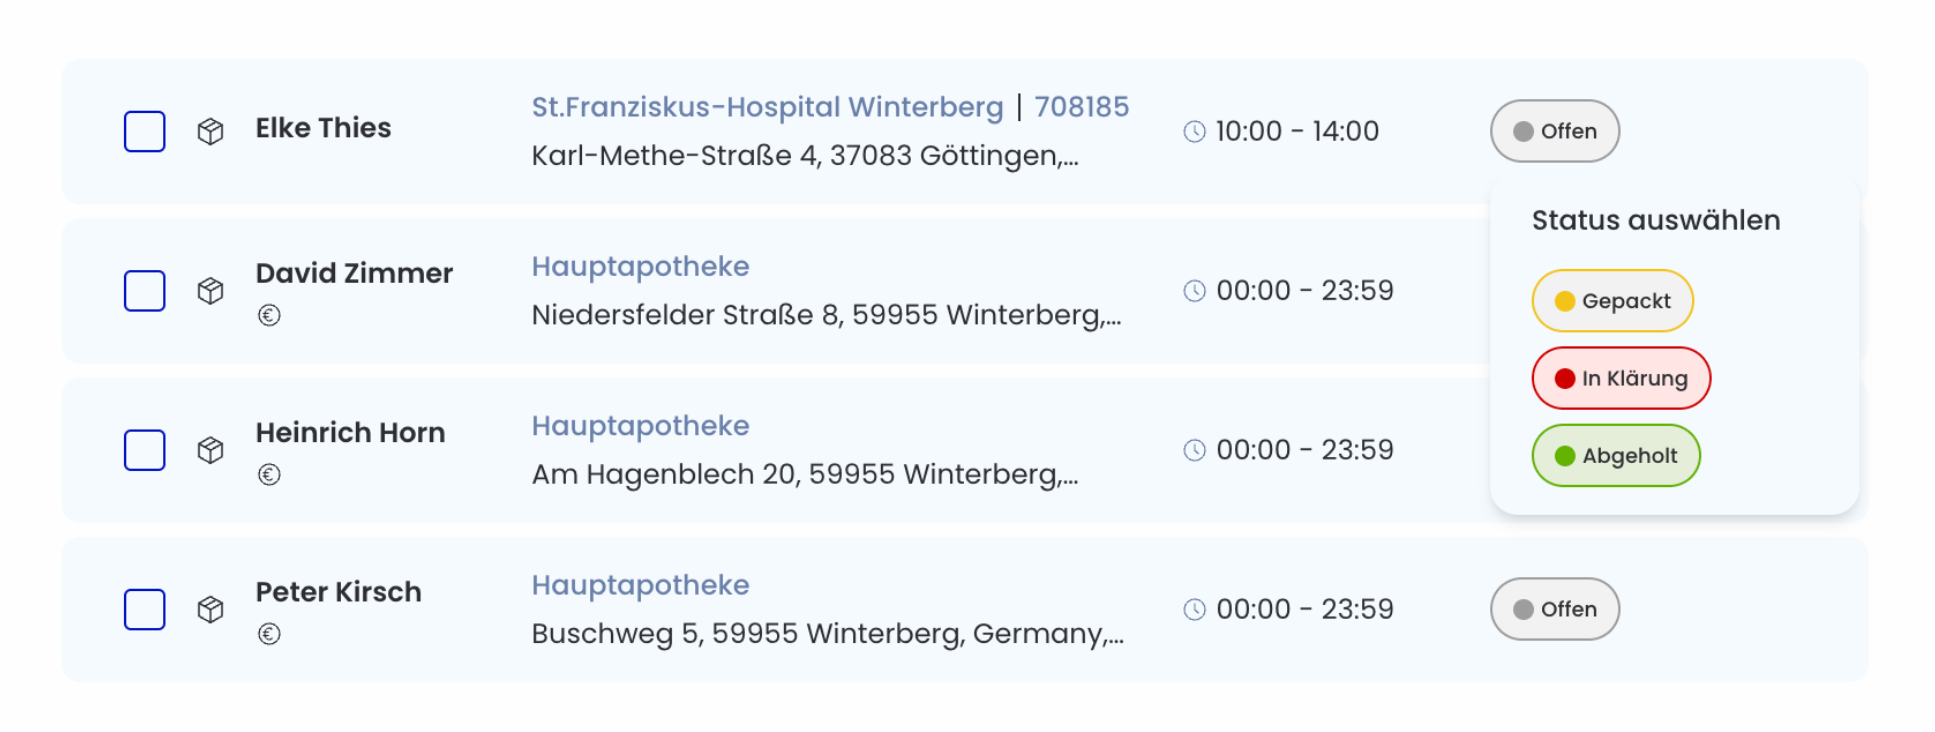1935x732 pixels.
Task: Click the package icon beside David Zimmer
Action: pos(210,291)
